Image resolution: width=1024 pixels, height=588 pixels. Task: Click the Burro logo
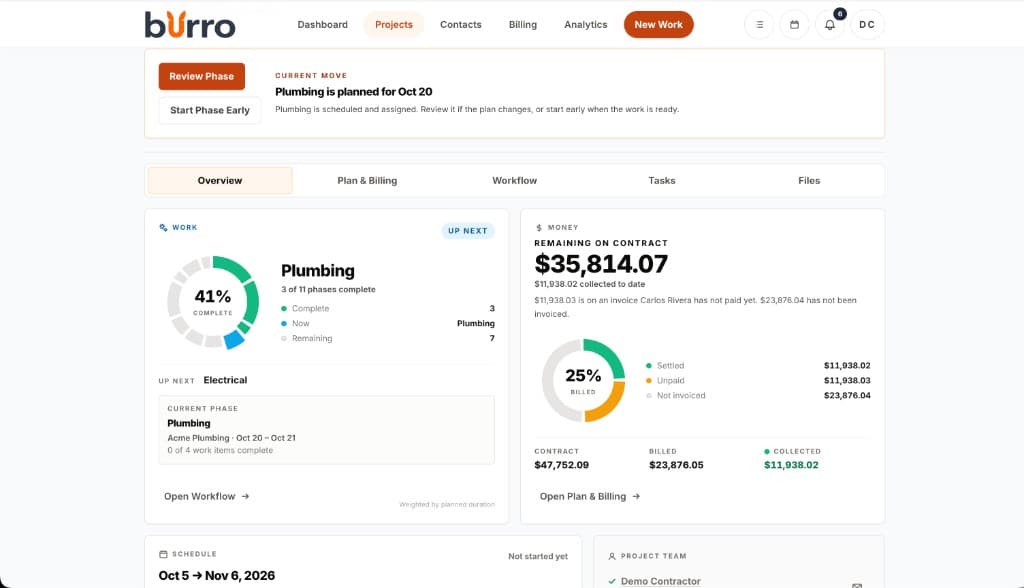189,25
